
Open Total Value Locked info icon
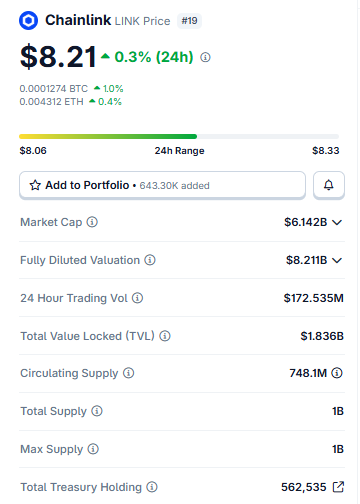point(165,336)
